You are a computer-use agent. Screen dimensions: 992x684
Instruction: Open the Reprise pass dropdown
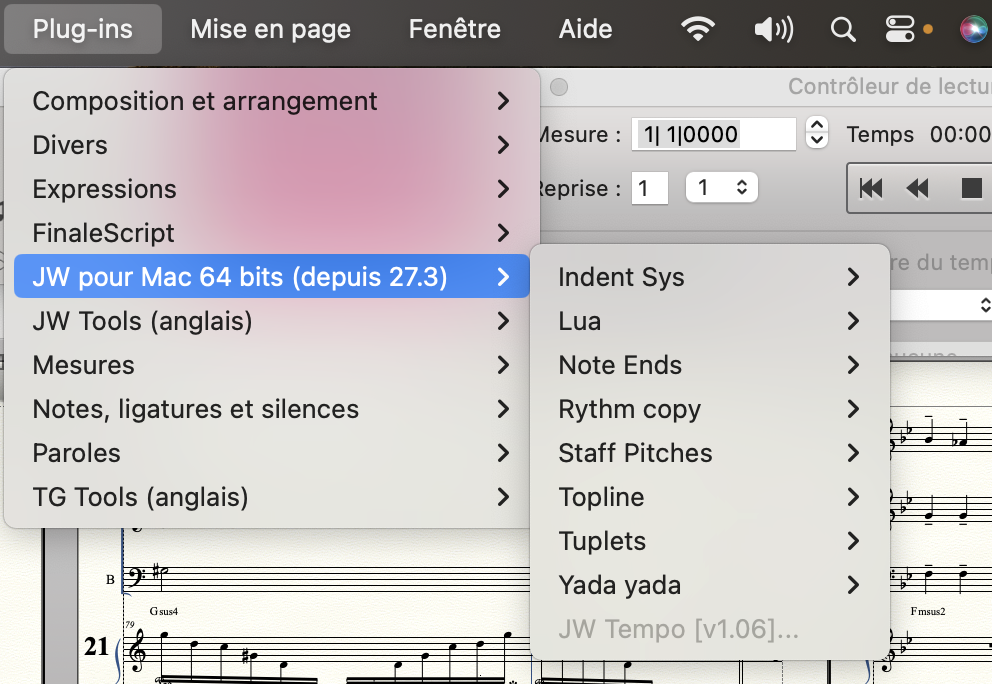tap(721, 188)
